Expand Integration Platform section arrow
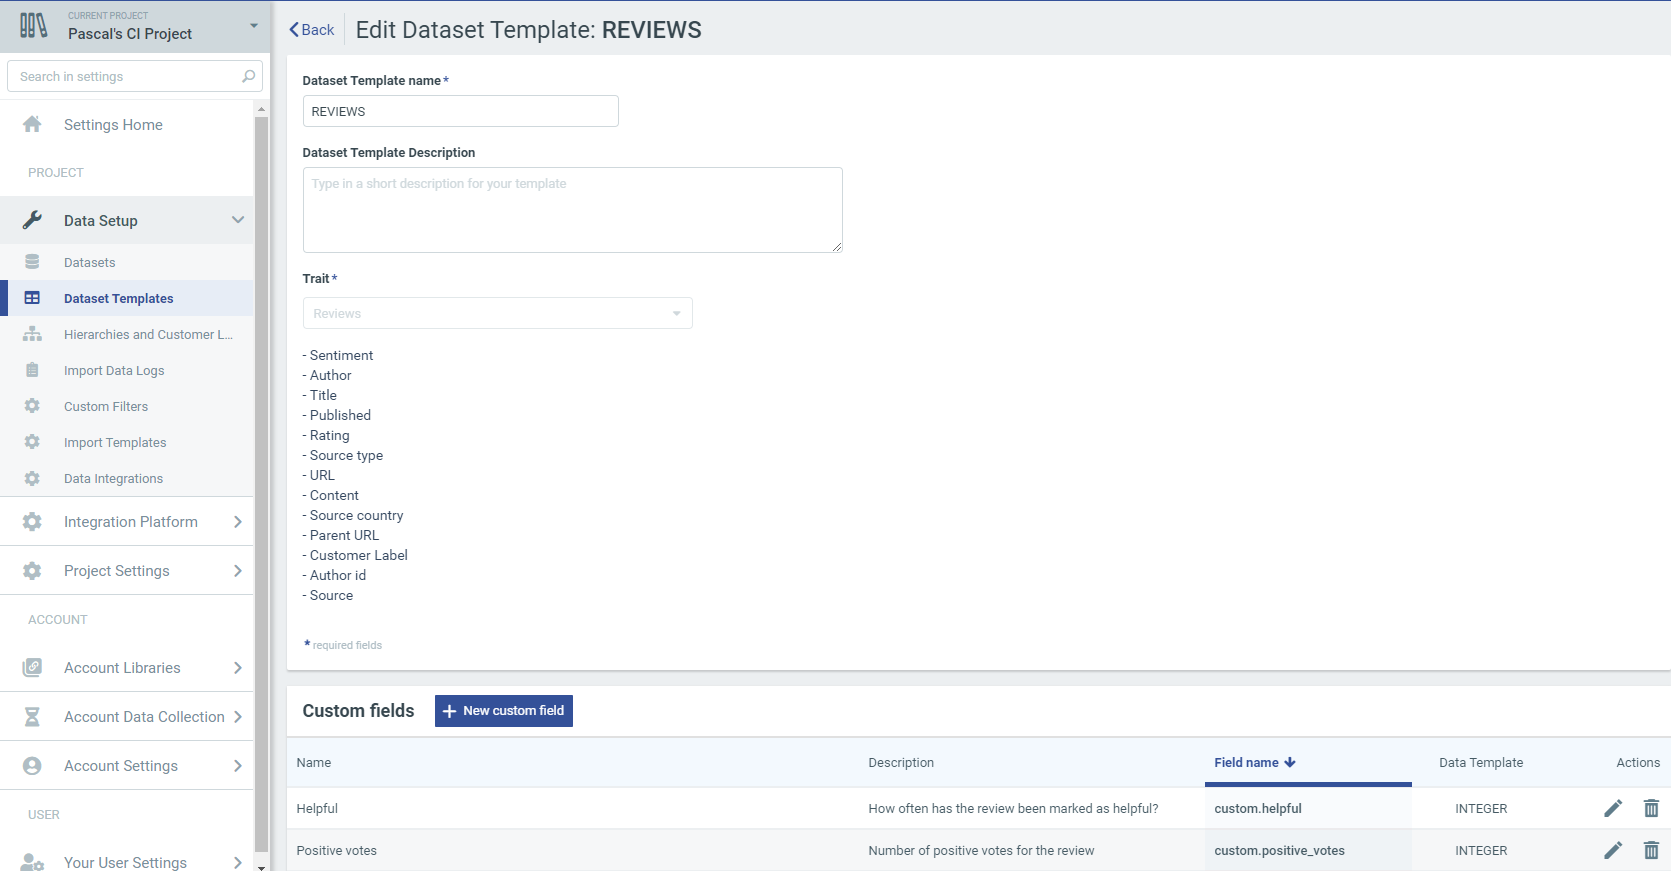 coord(238,521)
